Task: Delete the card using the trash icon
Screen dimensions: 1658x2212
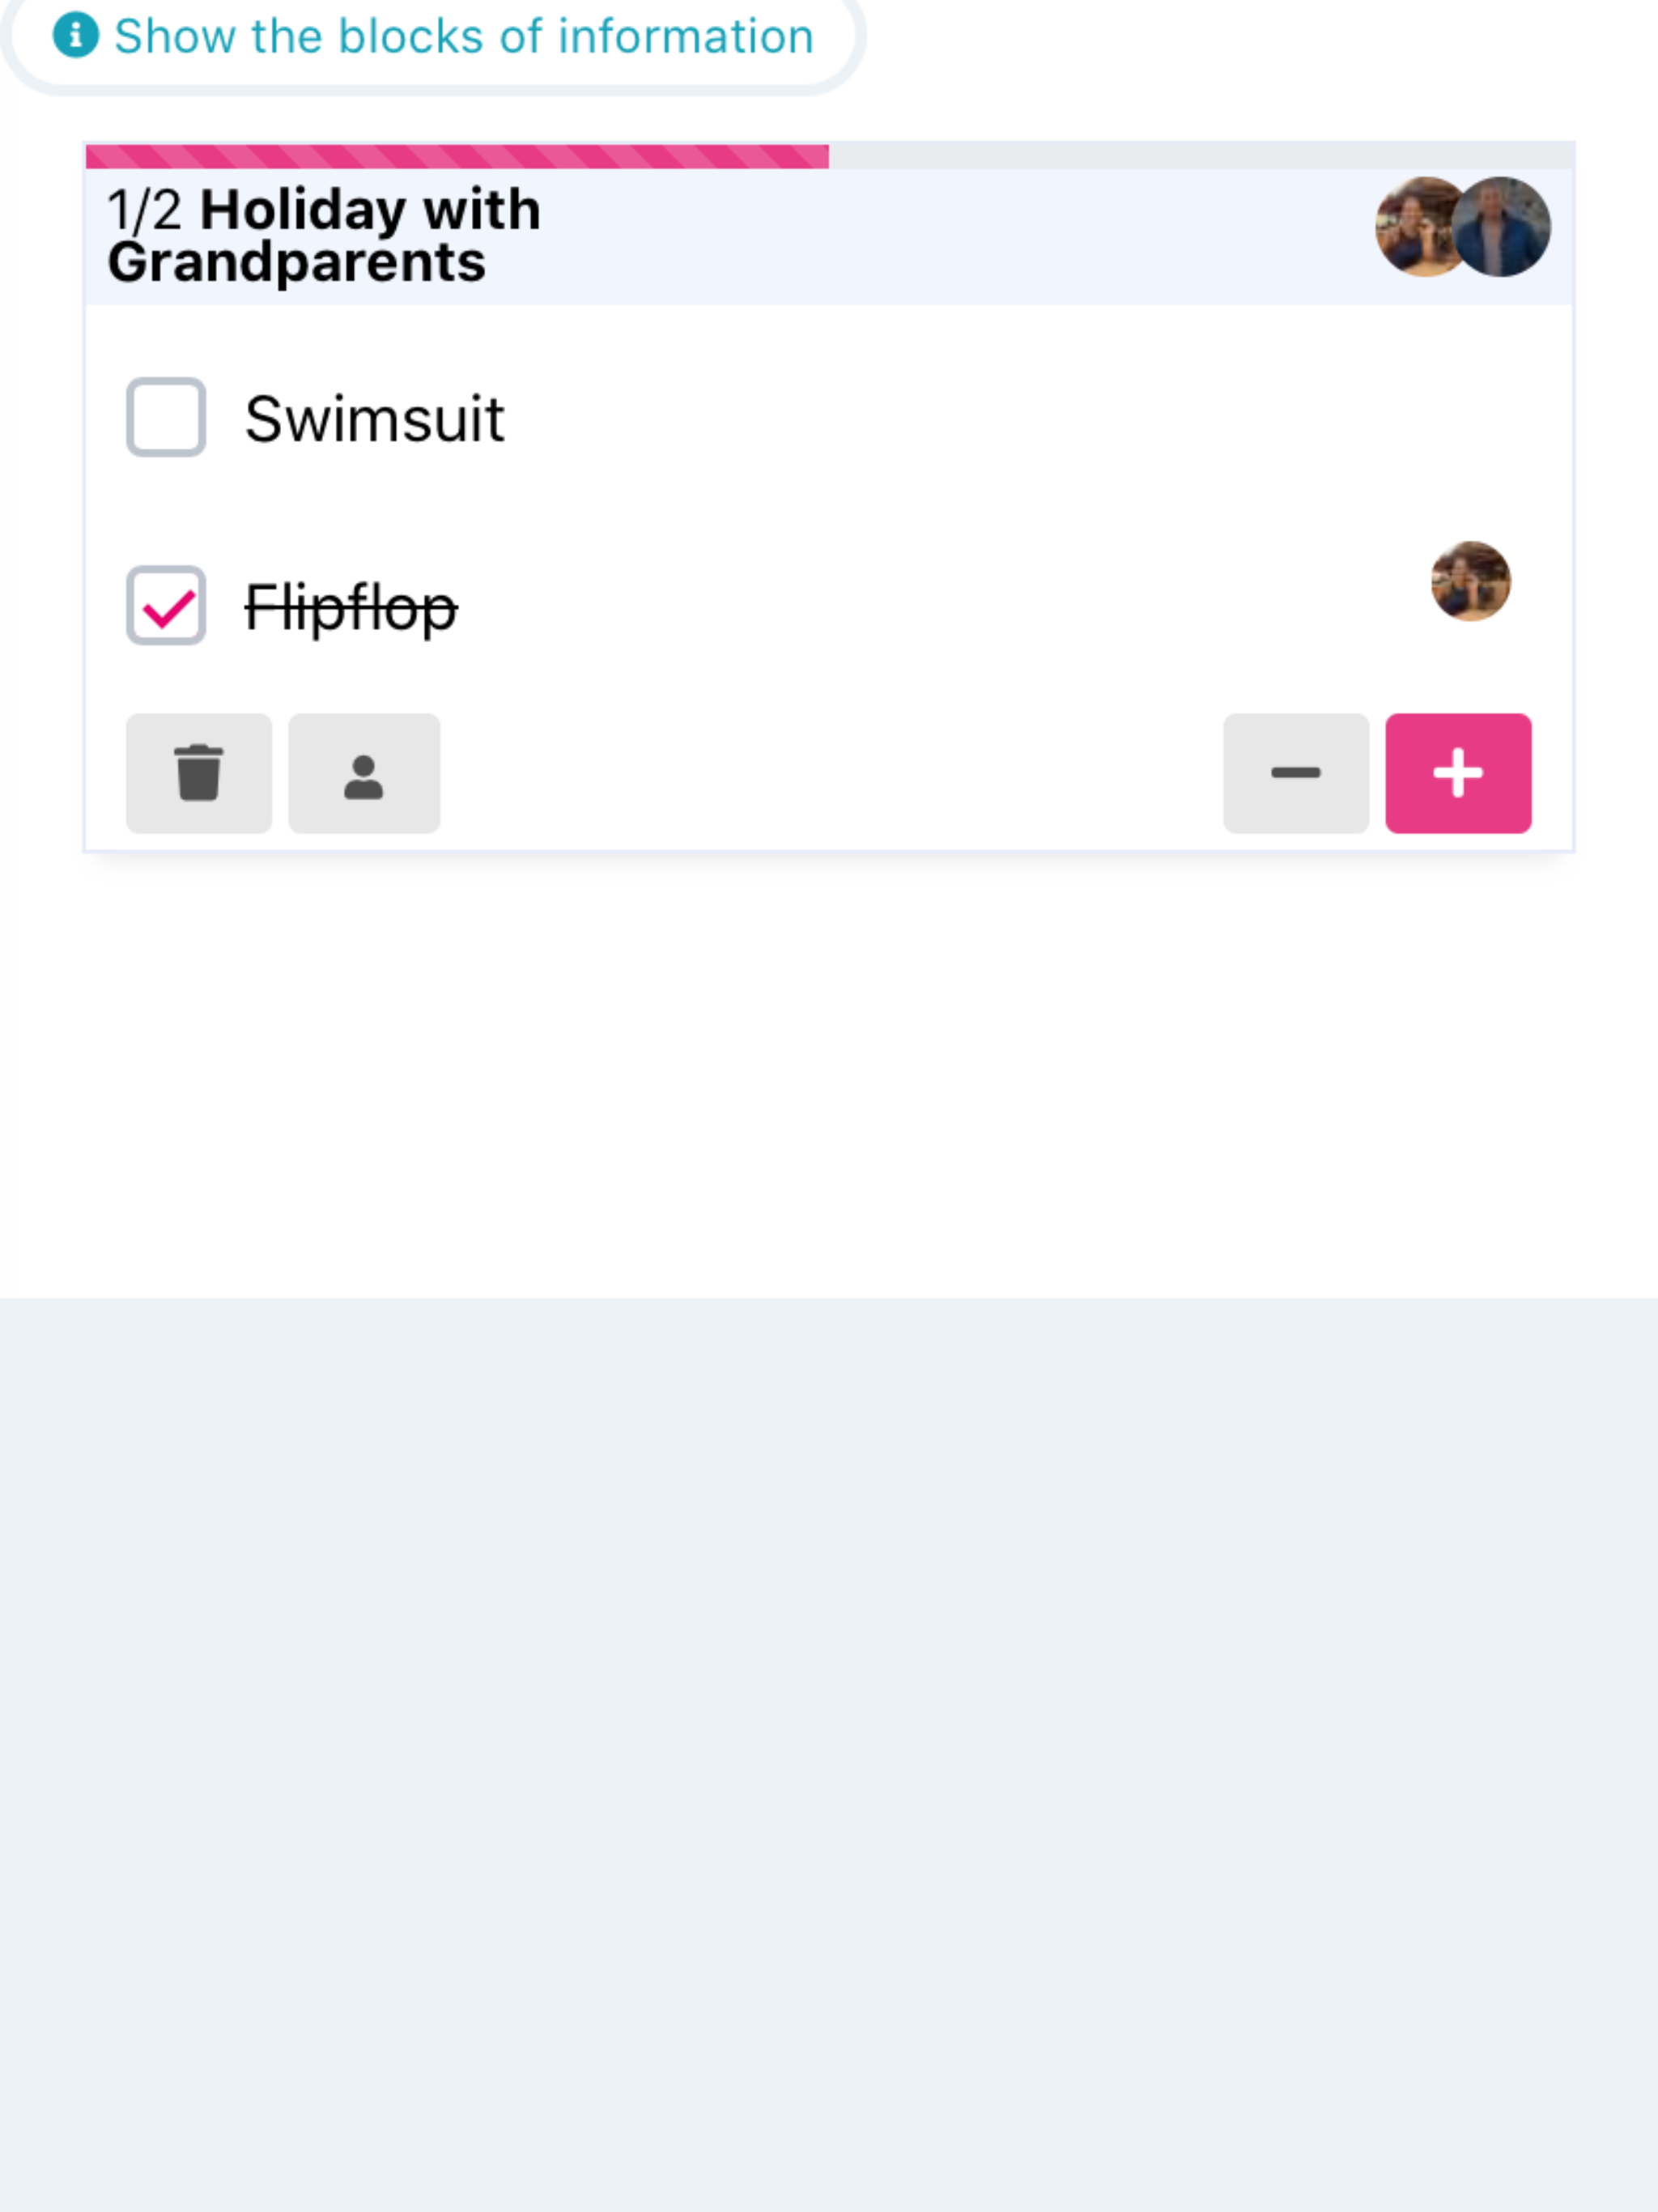Action: coord(198,772)
